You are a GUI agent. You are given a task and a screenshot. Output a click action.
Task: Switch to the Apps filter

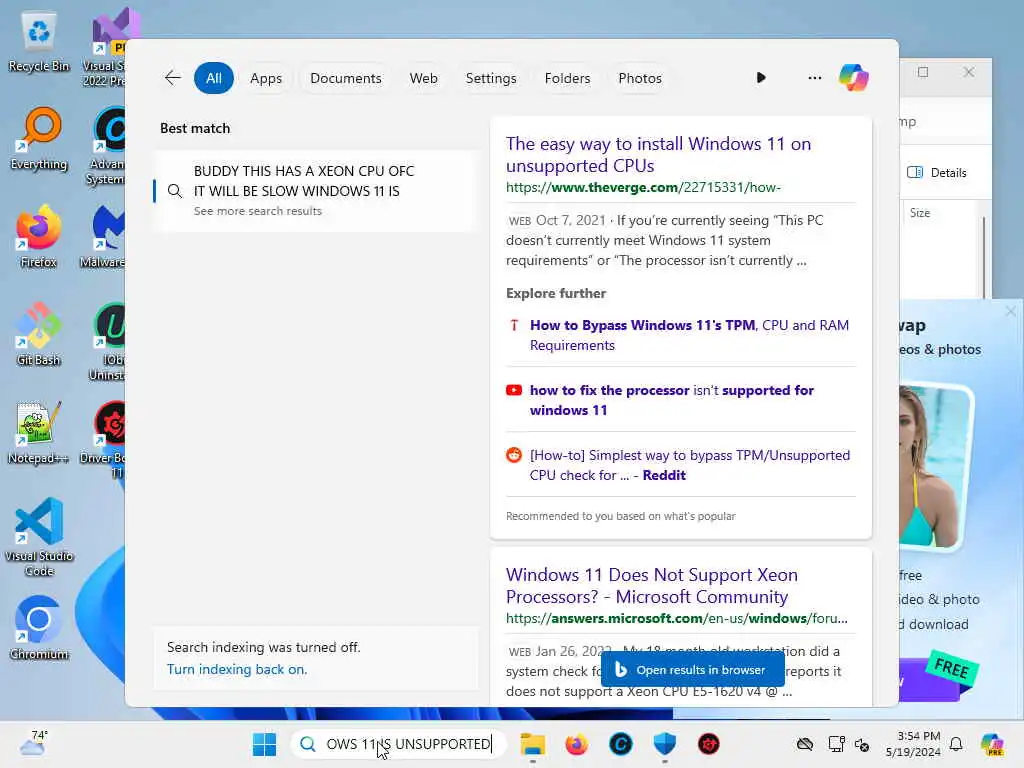[x=266, y=78]
